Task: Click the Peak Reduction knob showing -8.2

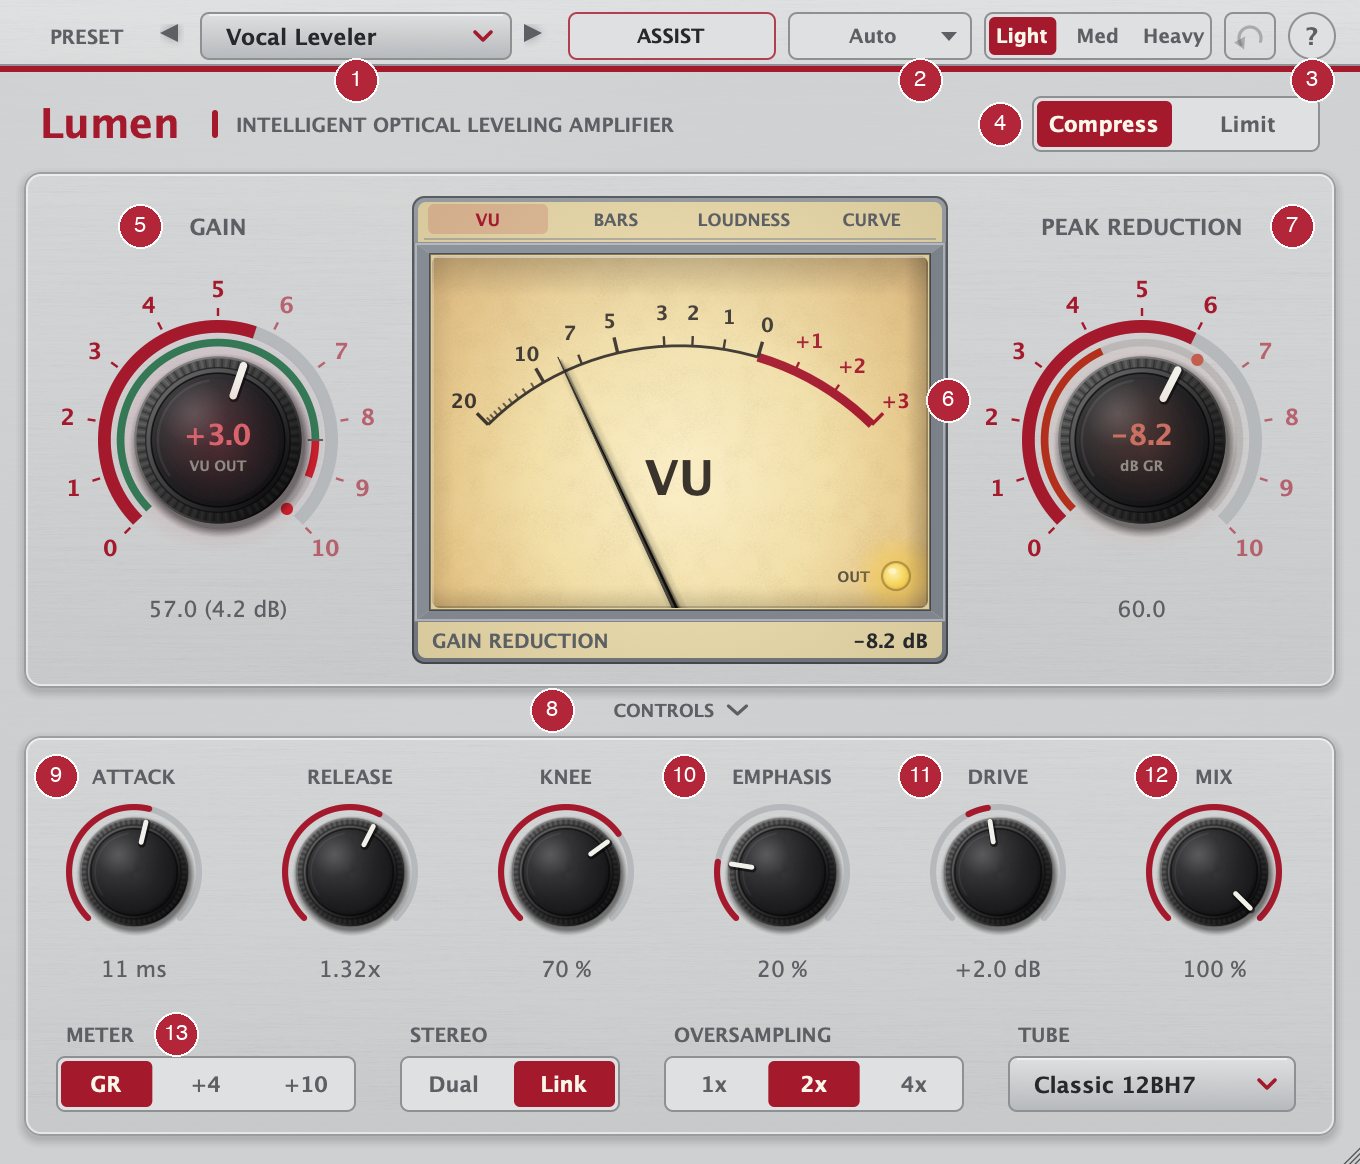Action: click(1142, 440)
